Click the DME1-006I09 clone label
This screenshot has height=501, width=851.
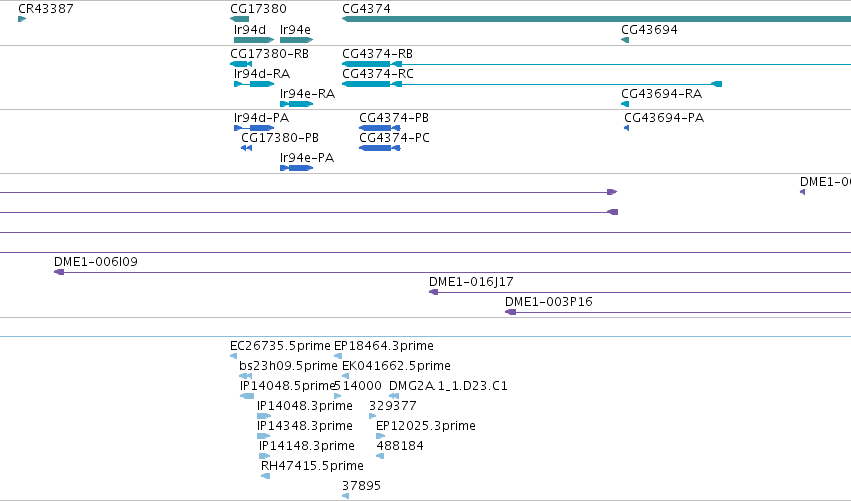96,262
